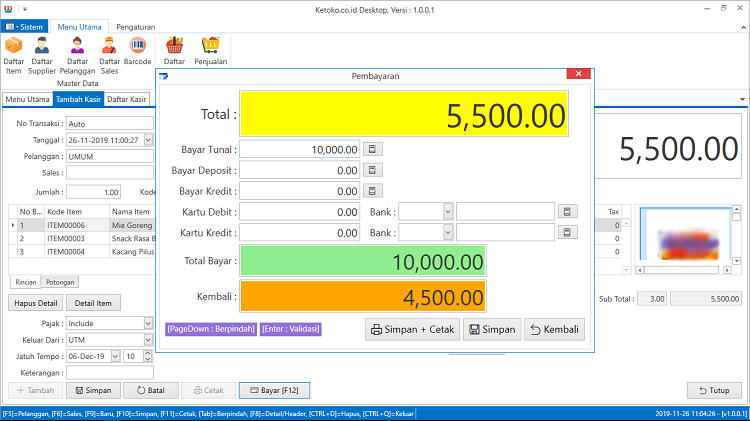Screen dimensions: 750x421
Task: Open the Penjualan shopping cart icon
Action: click(210, 51)
